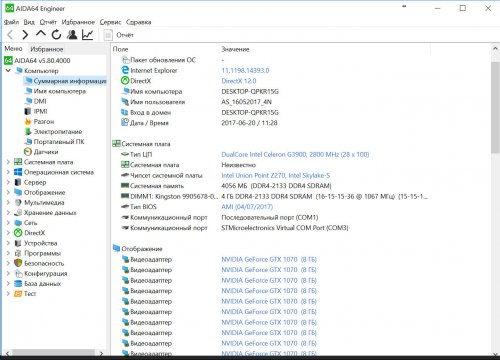Click the Конфигурация tree icon
This screenshot has height=360, width=500.
tap(18, 273)
